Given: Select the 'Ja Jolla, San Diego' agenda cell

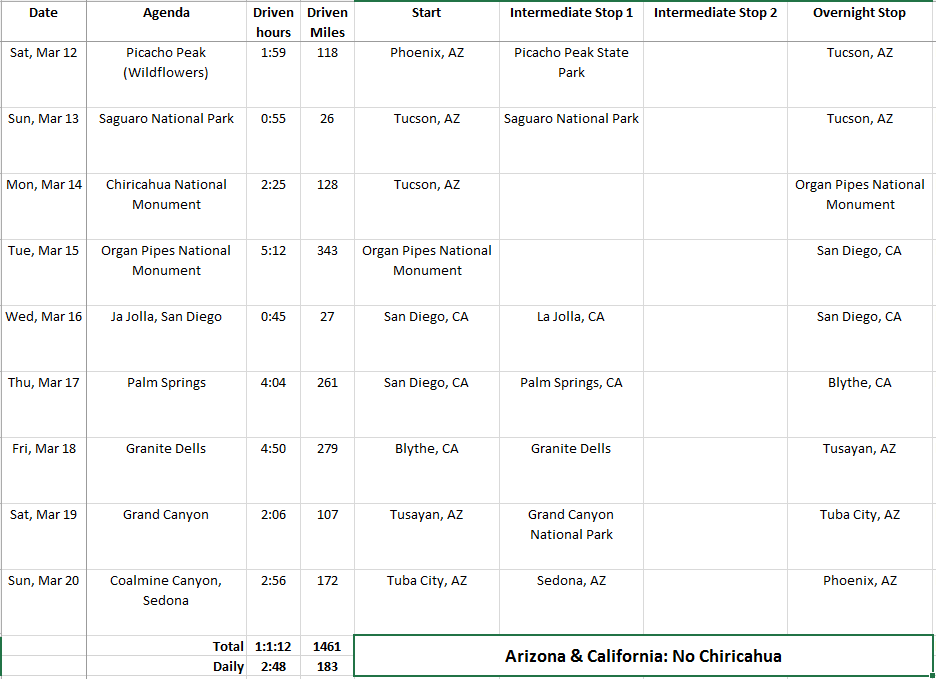Looking at the screenshot, I should tap(166, 317).
